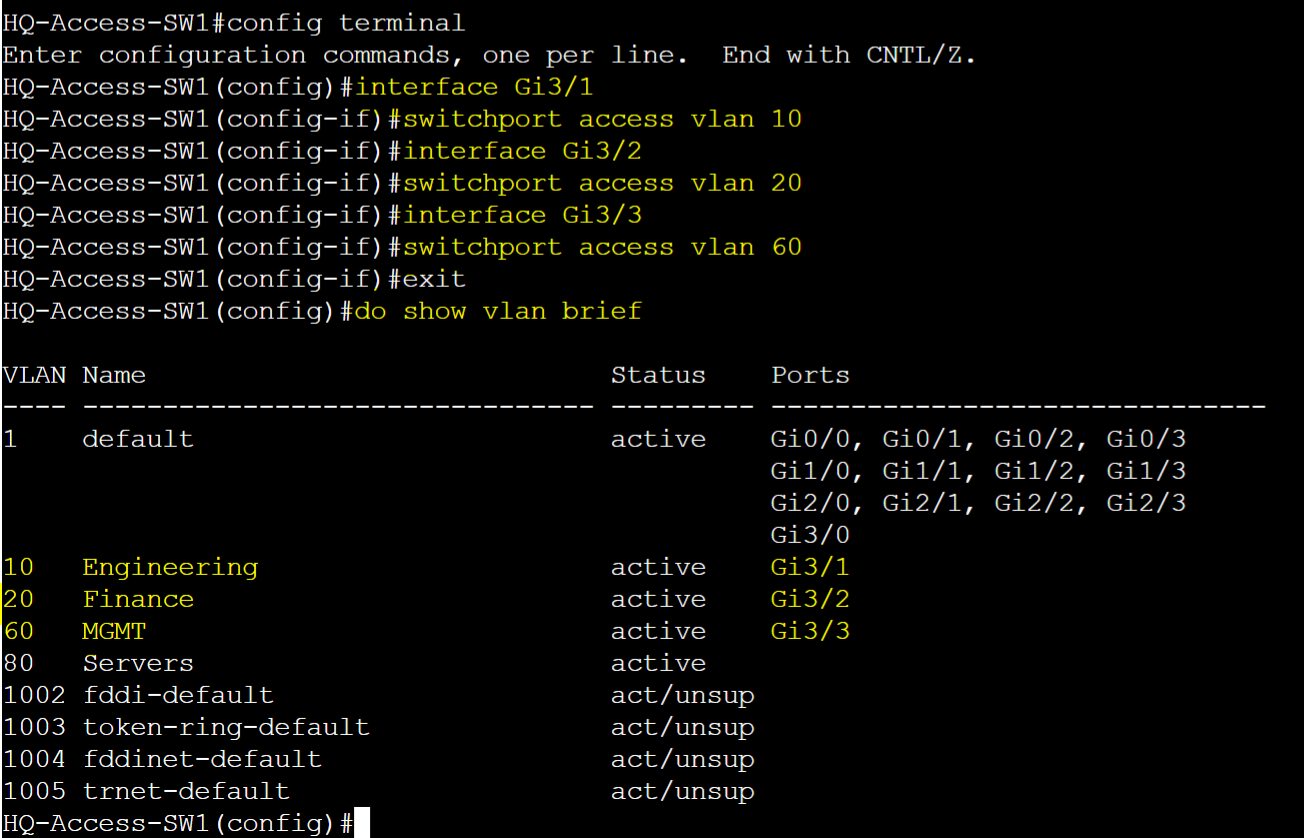Click the Engineering VLAN name
Viewport: 1304px width, 838px height.
coord(170,567)
